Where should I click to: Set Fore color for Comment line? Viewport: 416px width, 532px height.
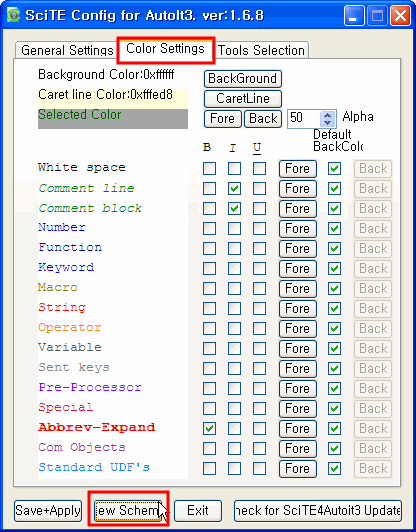pyautogui.click(x=298, y=189)
